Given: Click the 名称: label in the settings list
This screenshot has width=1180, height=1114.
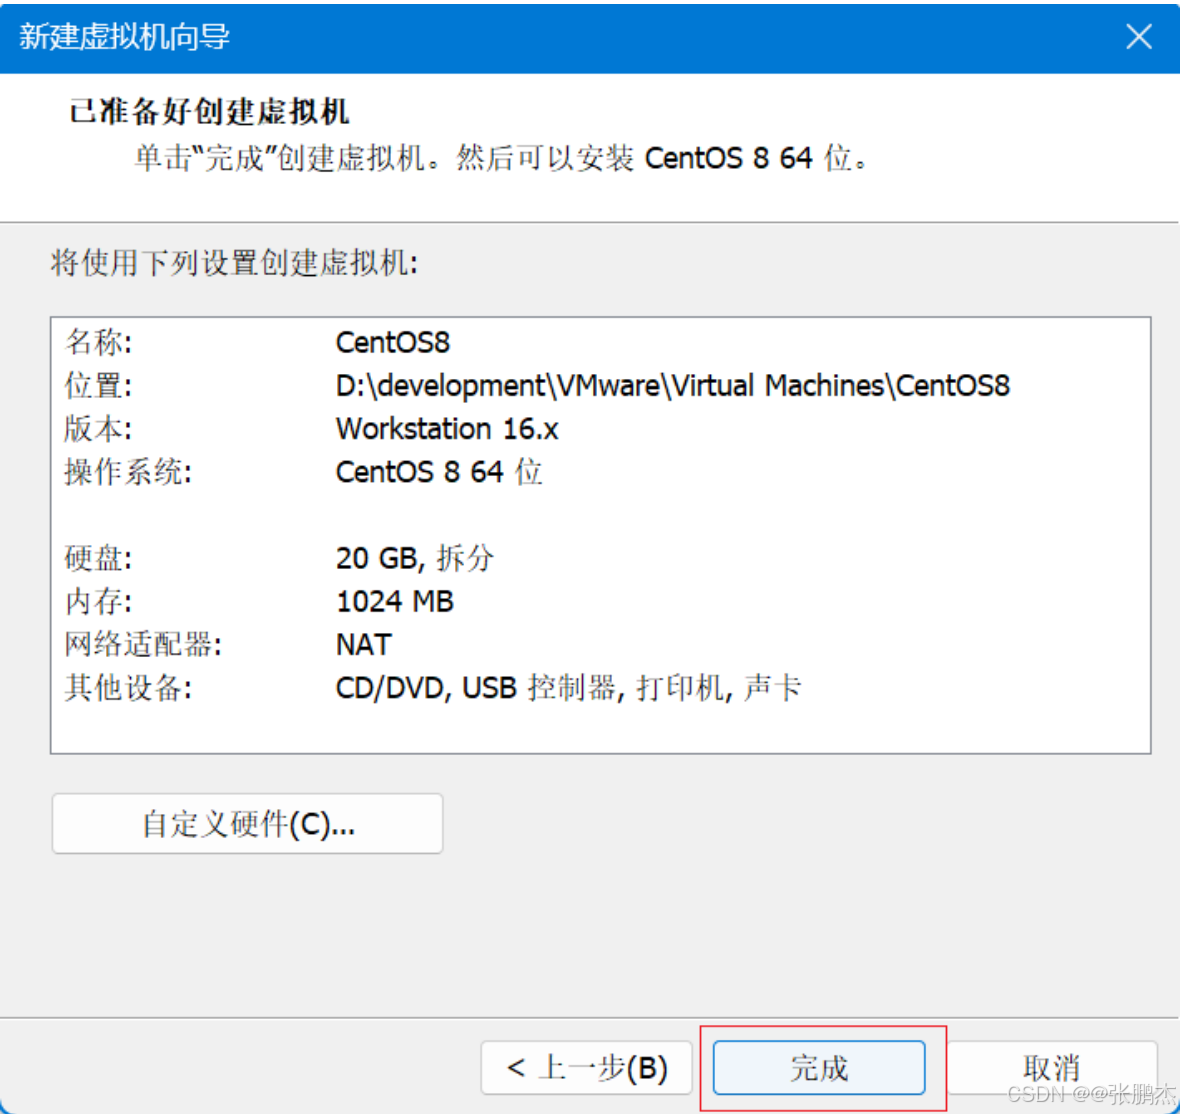Looking at the screenshot, I should [99, 342].
